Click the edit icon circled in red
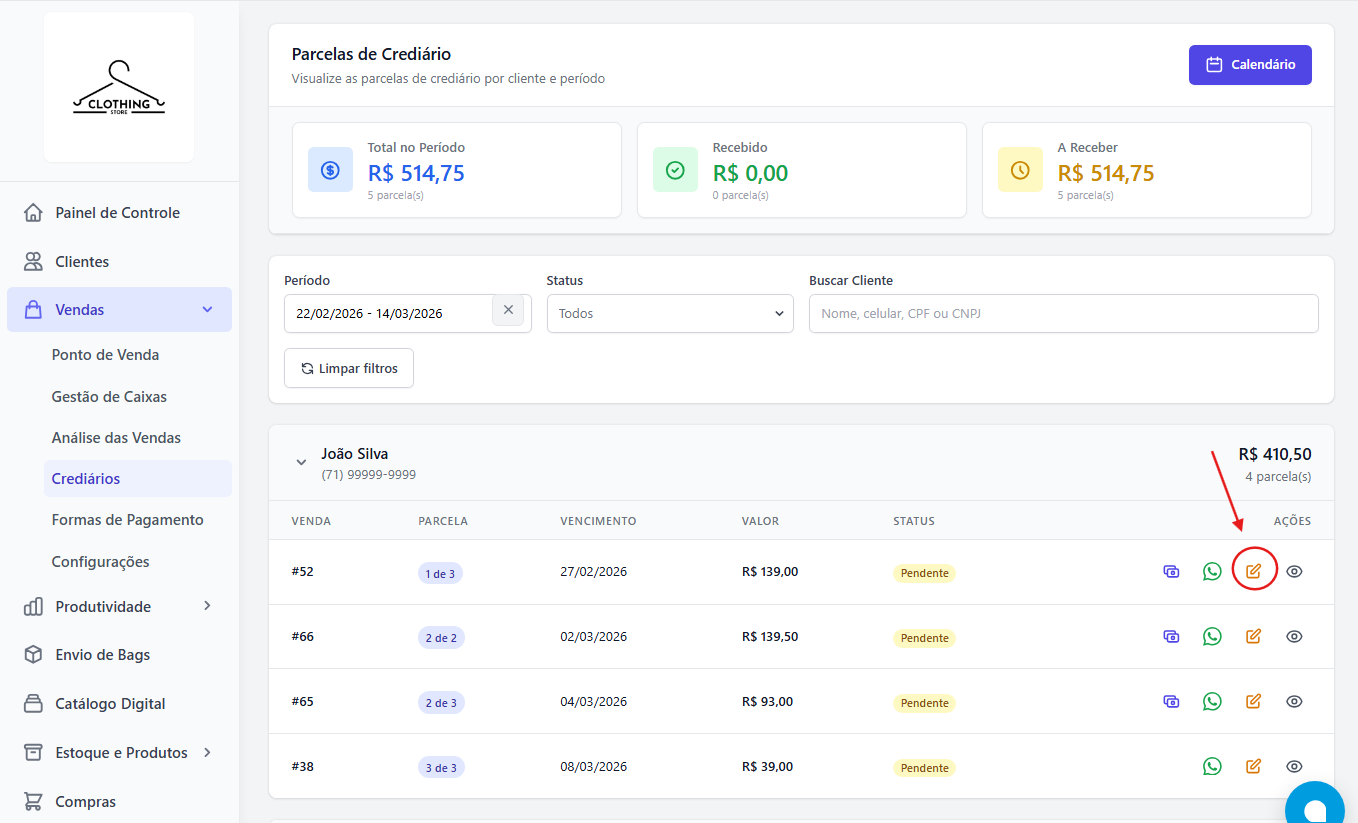Image resolution: width=1358 pixels, height=823 pixels. click(x=1253, y=572)
